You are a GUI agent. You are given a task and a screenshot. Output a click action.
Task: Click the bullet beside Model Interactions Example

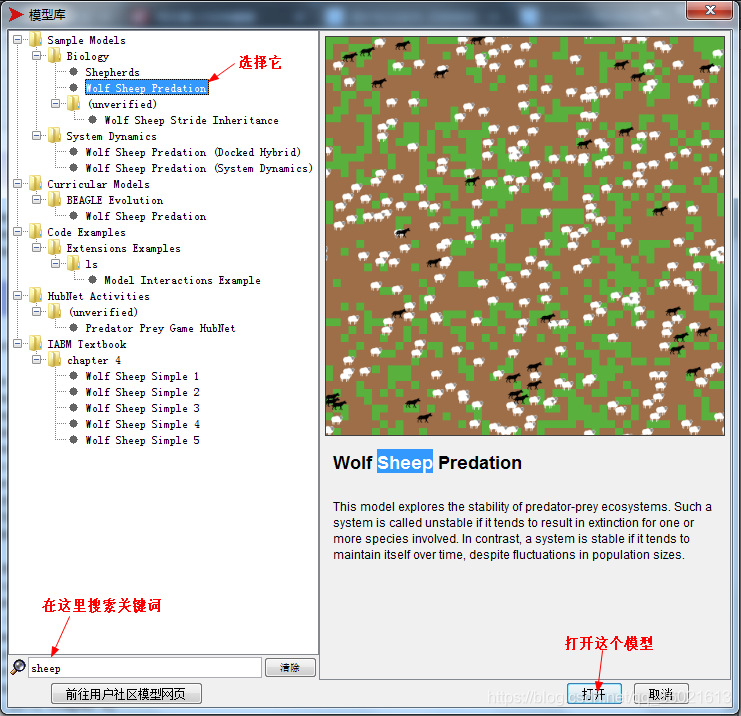pos(93,280)
